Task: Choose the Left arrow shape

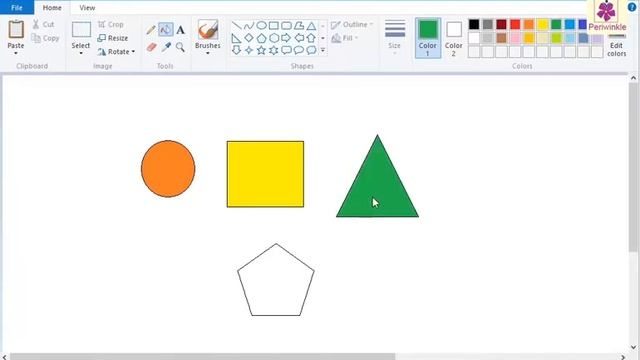Action: click(299, 38)
